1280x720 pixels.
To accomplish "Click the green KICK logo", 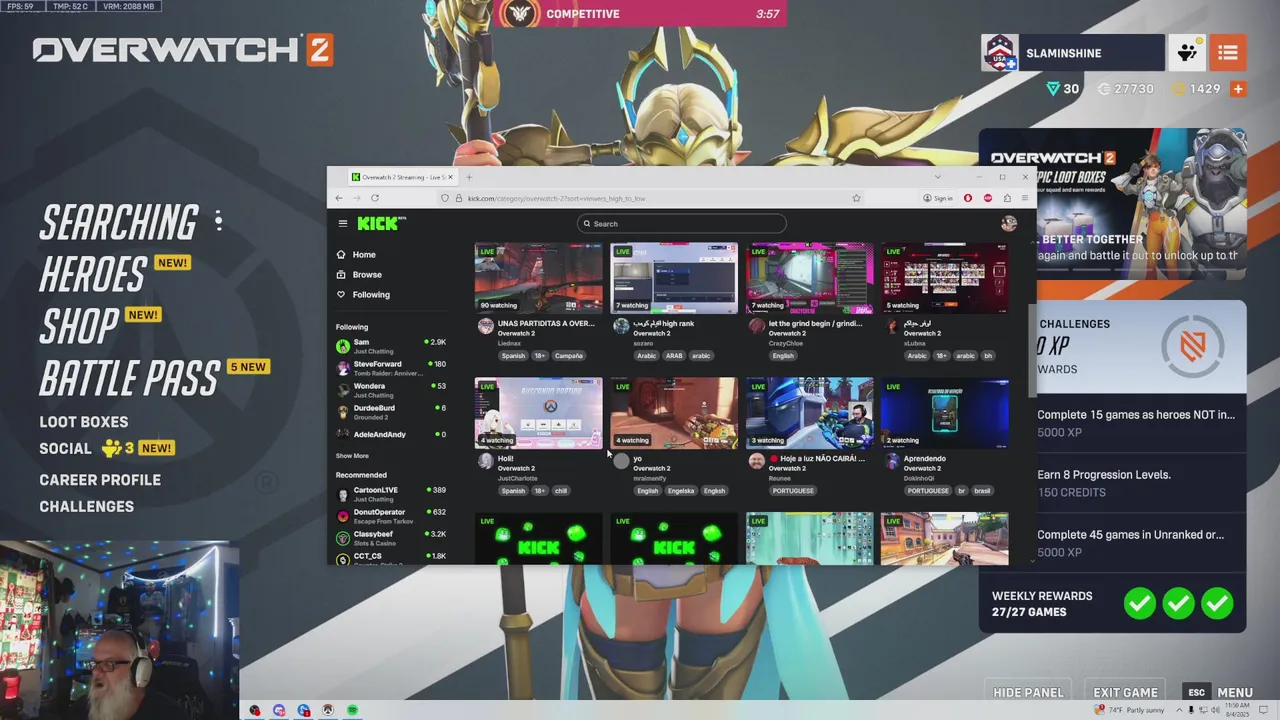I will (x=379, y=224).
